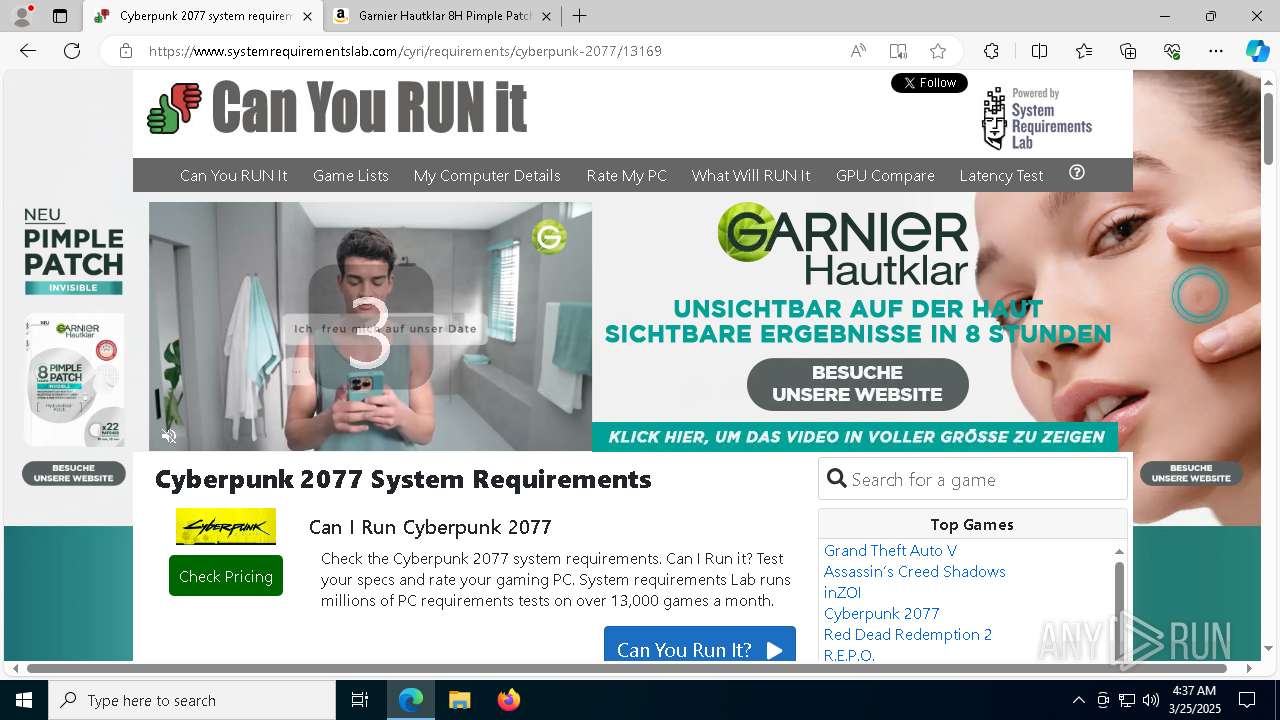Click the X Follow button
Image resolution: width=1280 pixels, height=720 pixels.
(929, 83)
